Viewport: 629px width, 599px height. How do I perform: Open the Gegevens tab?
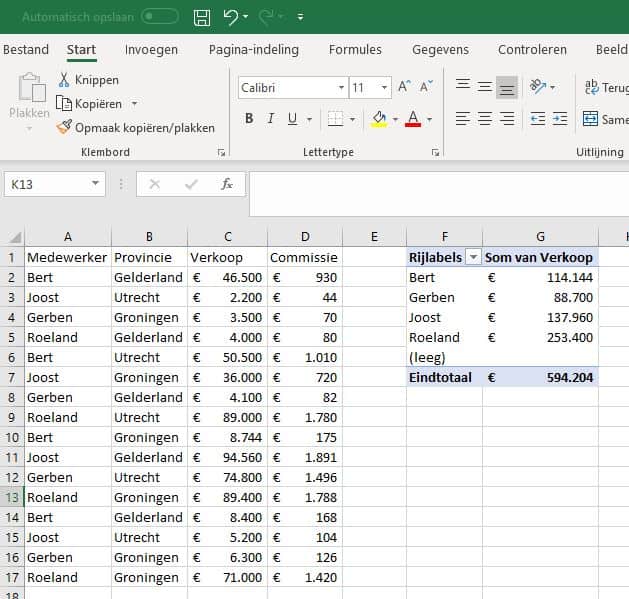[440, 50]
